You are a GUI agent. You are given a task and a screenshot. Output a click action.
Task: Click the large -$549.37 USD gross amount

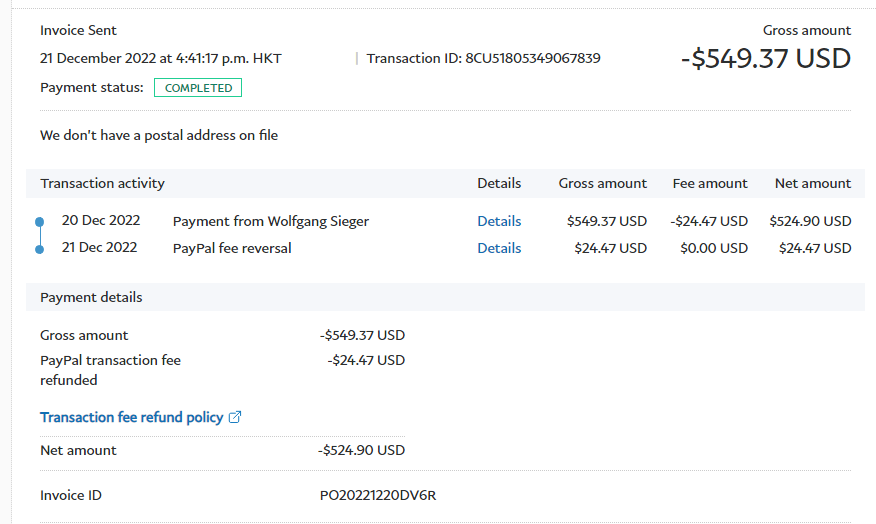pyautogui.click(x=765, y=58)
